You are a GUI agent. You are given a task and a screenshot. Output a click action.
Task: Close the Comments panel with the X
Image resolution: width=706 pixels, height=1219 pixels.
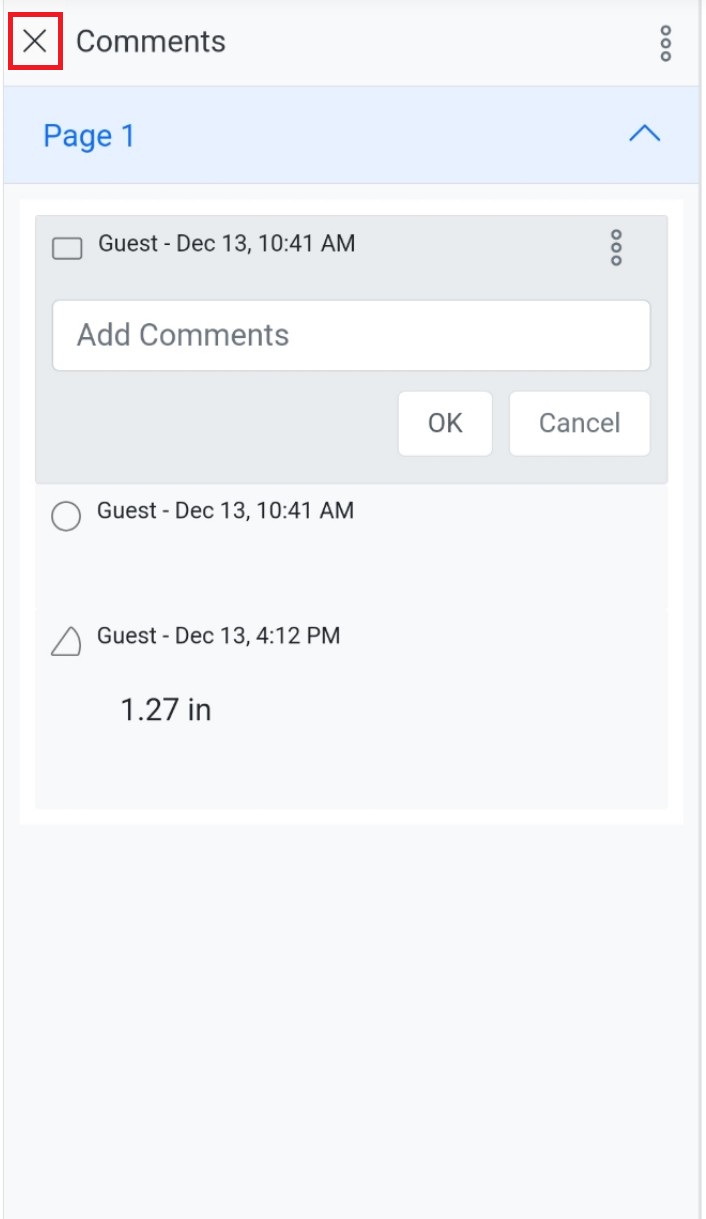35,41
